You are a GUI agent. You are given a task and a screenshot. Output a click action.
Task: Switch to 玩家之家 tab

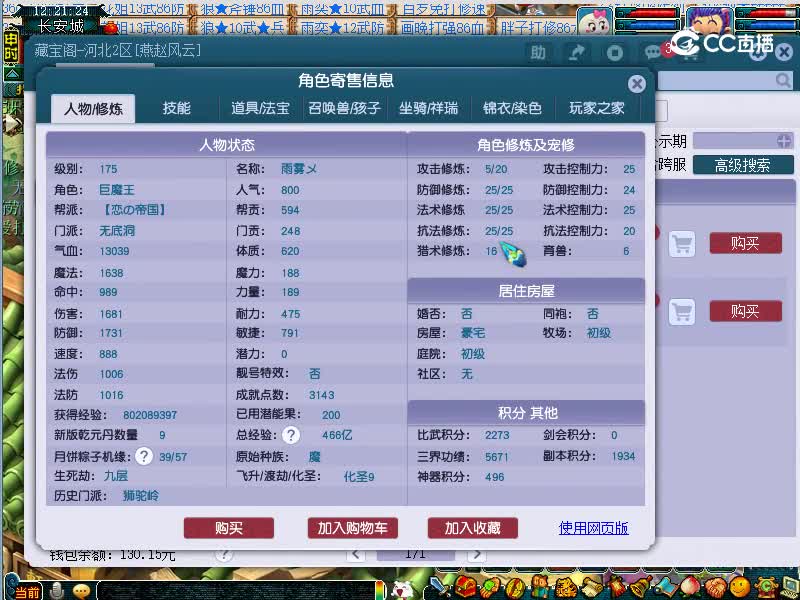(596, 108)
